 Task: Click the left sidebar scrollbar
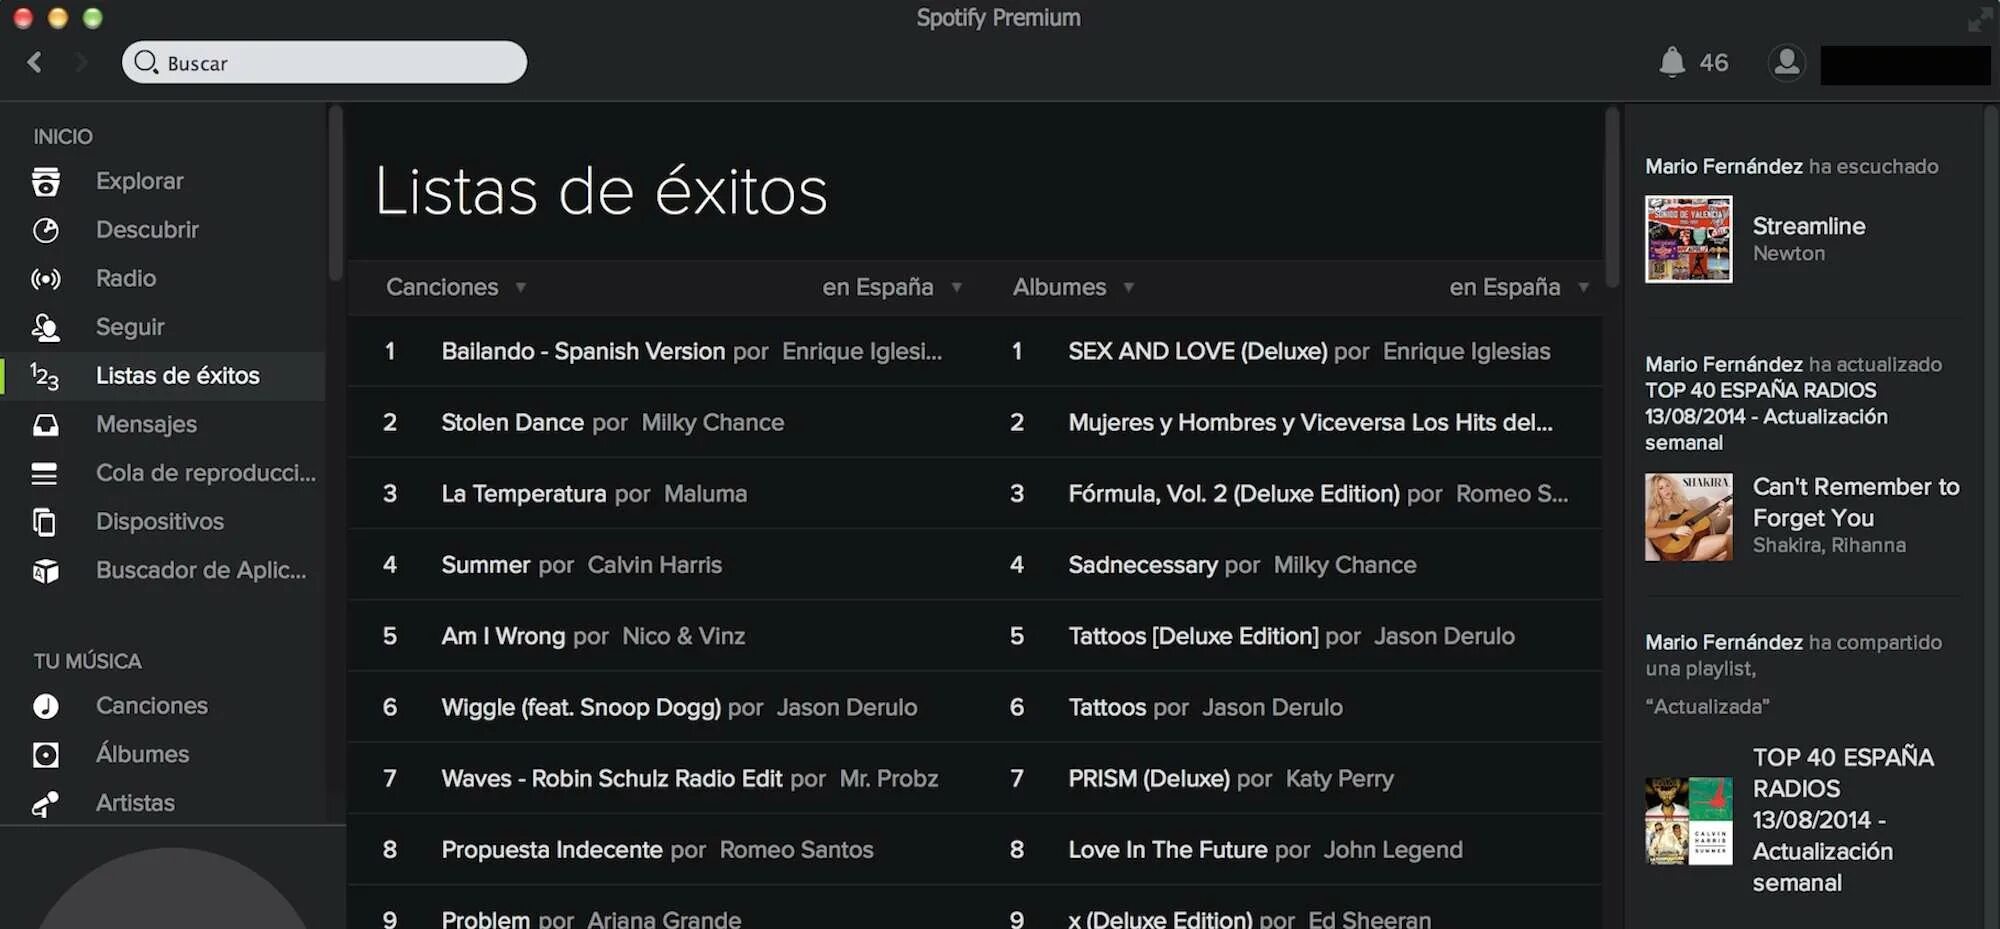pyautogui.click(x=336, y=193)
